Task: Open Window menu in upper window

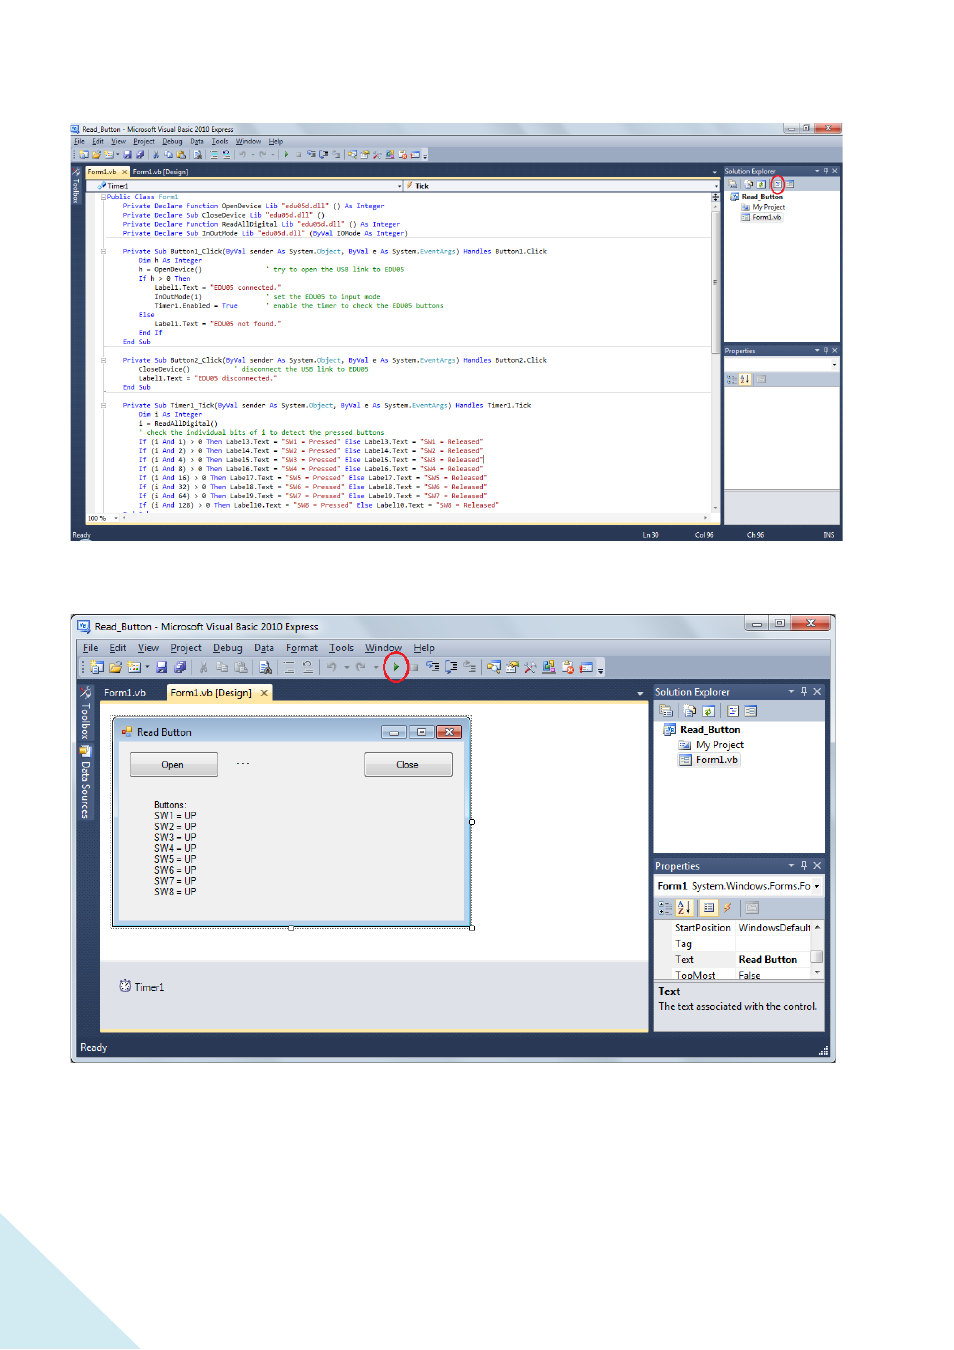Action: point(248,142)
